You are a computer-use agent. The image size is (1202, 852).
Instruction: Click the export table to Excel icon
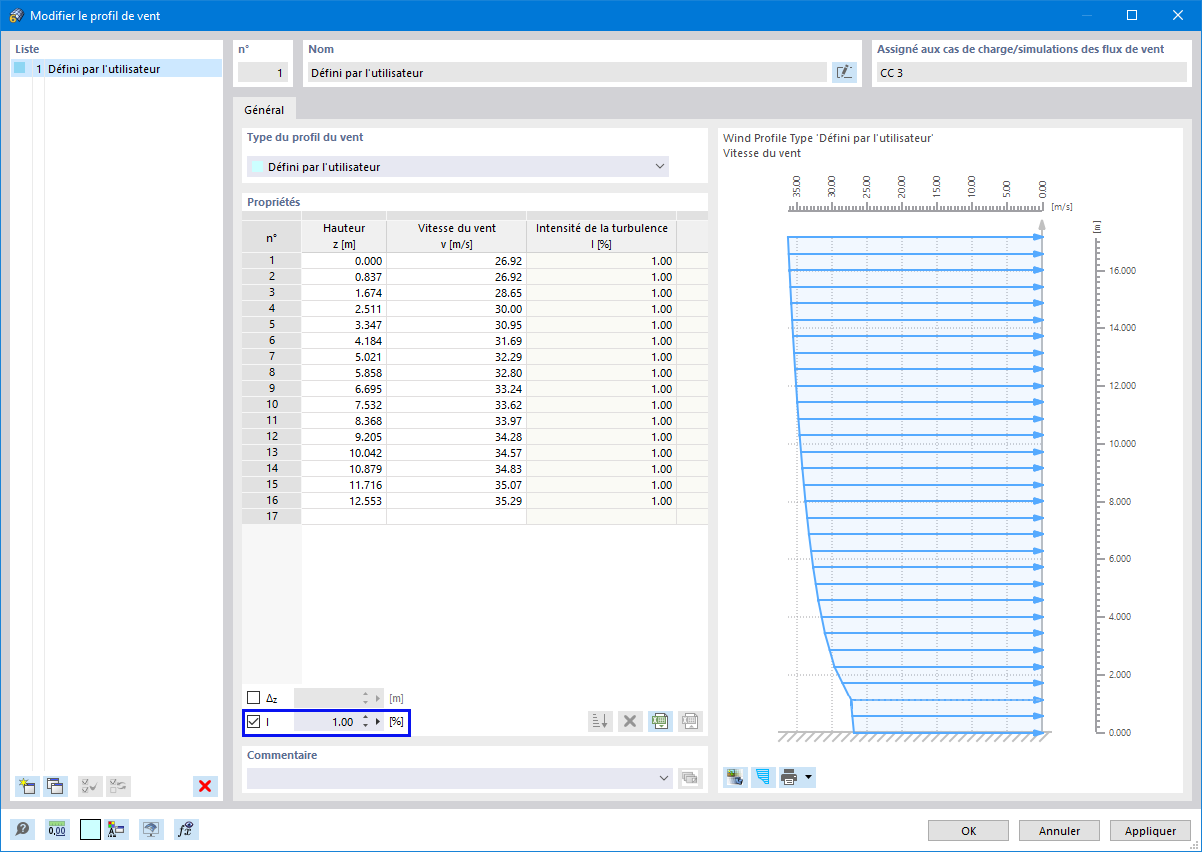click(660, 721)
